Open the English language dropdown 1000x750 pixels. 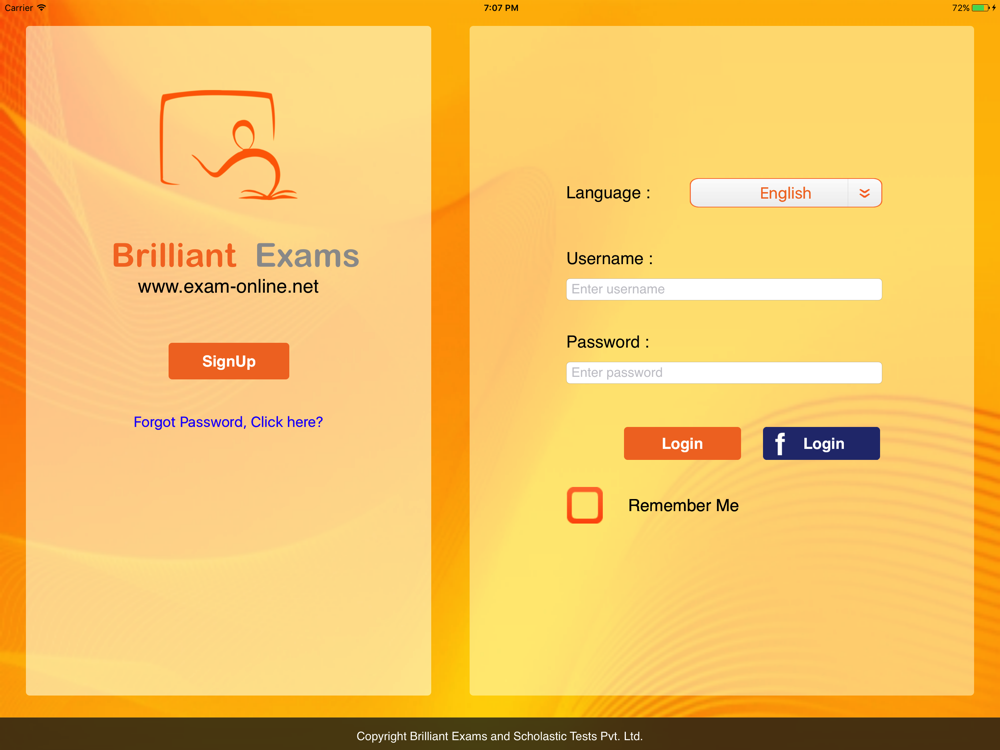coord(785,193)
